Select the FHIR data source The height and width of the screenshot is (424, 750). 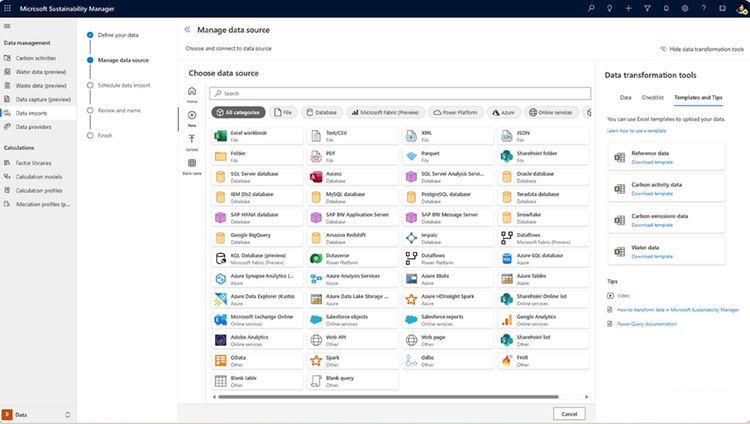point(543,361)
